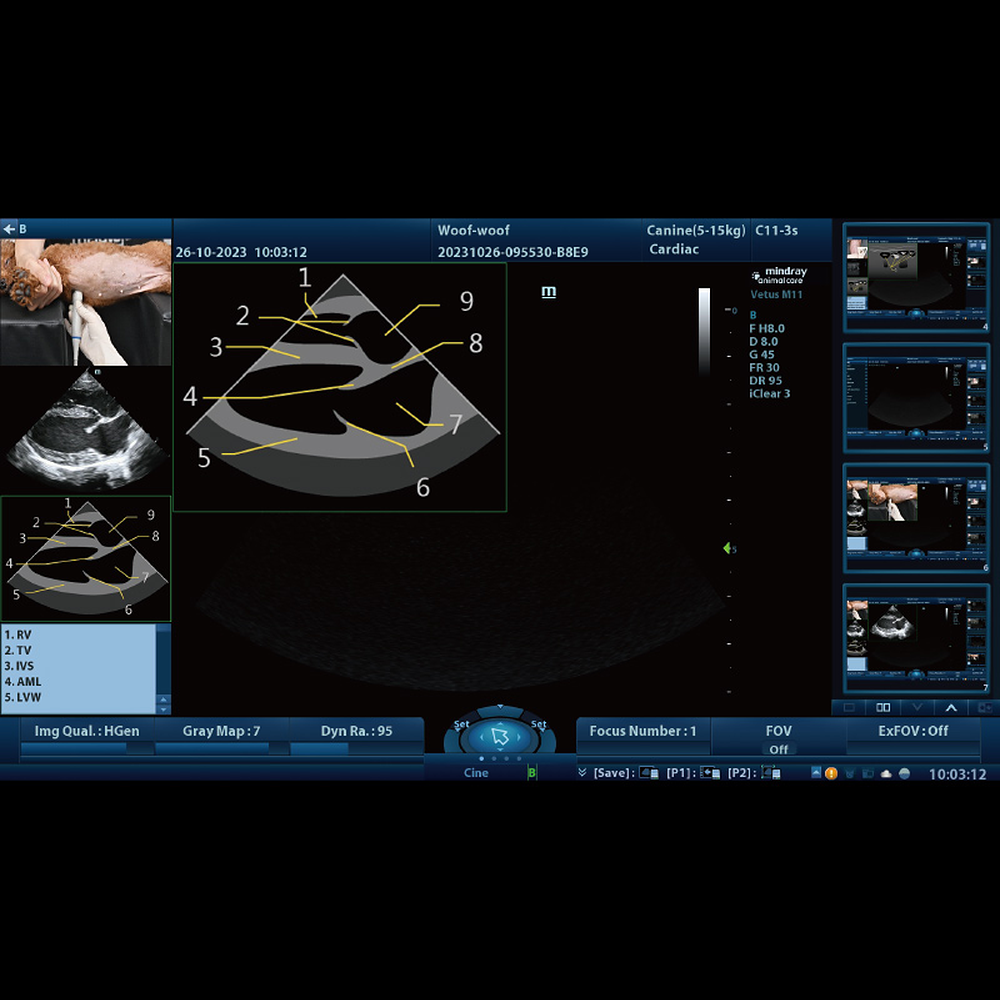Click the DR 95 parameter readout

pos(765,381)
